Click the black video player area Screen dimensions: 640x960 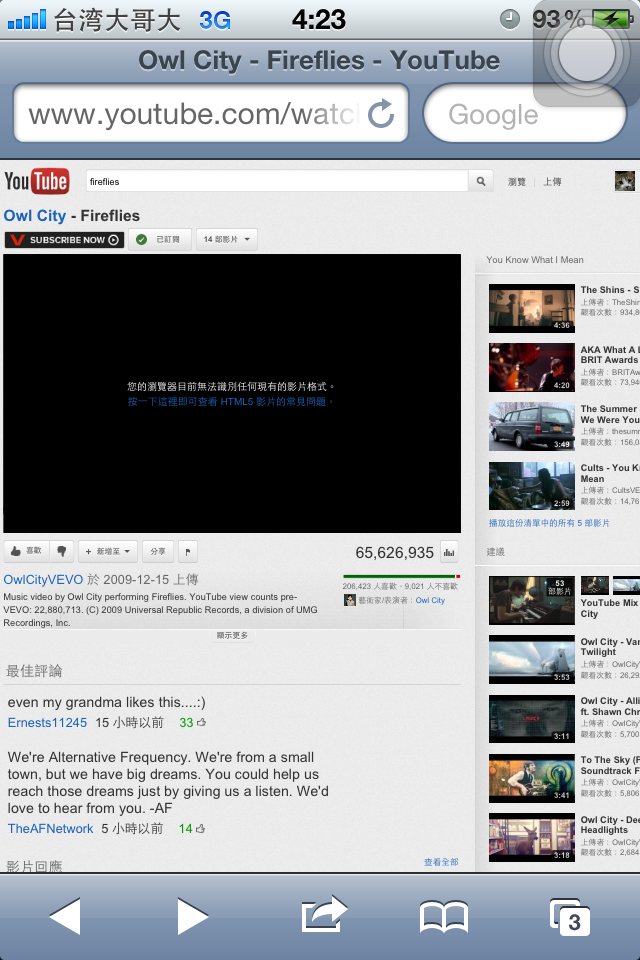pyautogui.click(x=232, y=393)
